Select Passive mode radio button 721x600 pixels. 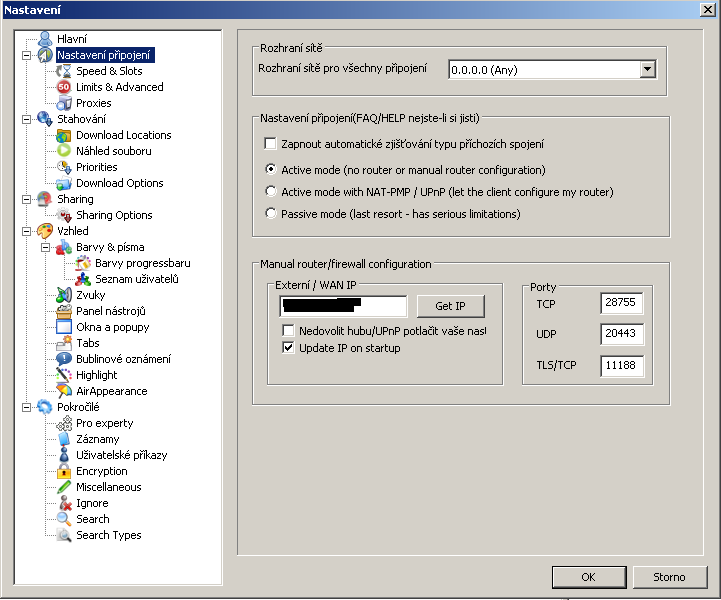coord(270,213)
